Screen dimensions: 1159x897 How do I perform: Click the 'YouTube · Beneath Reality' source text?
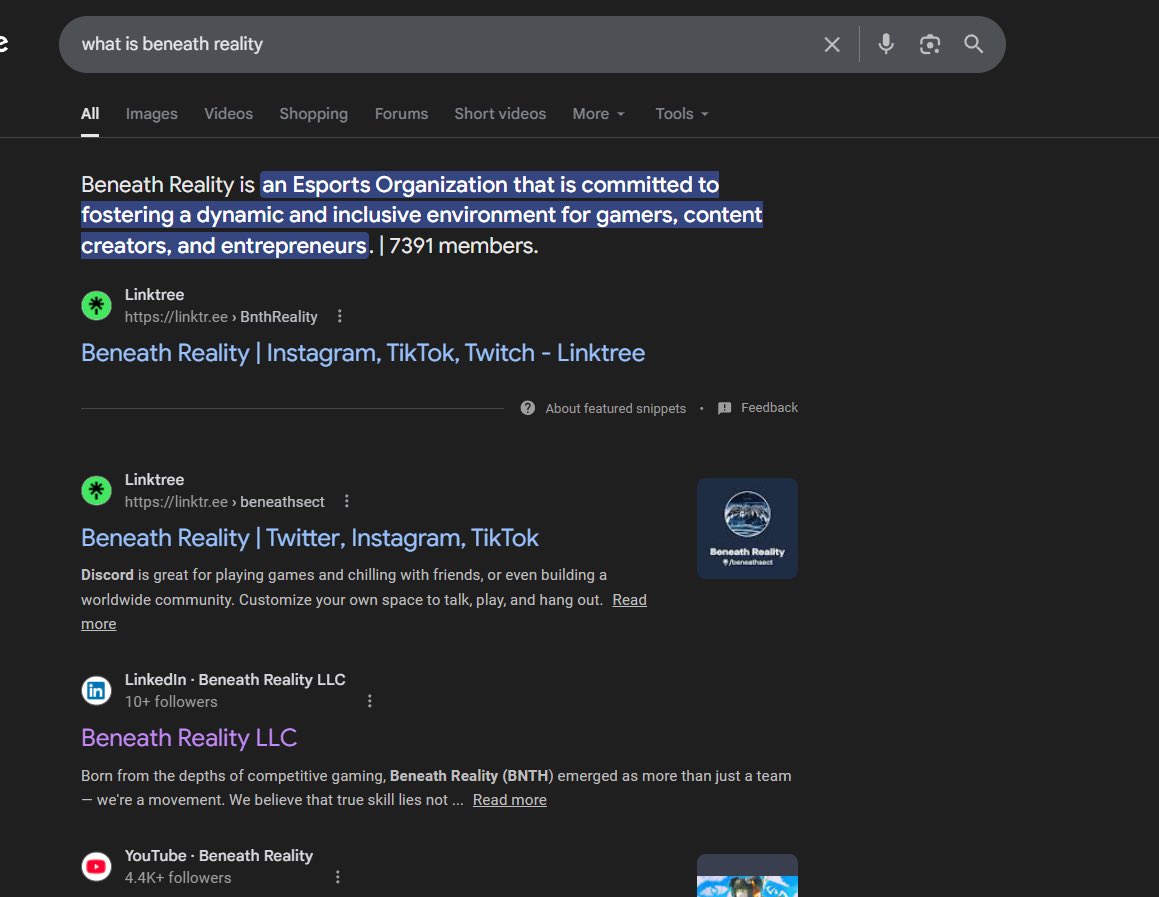point(219,856)
